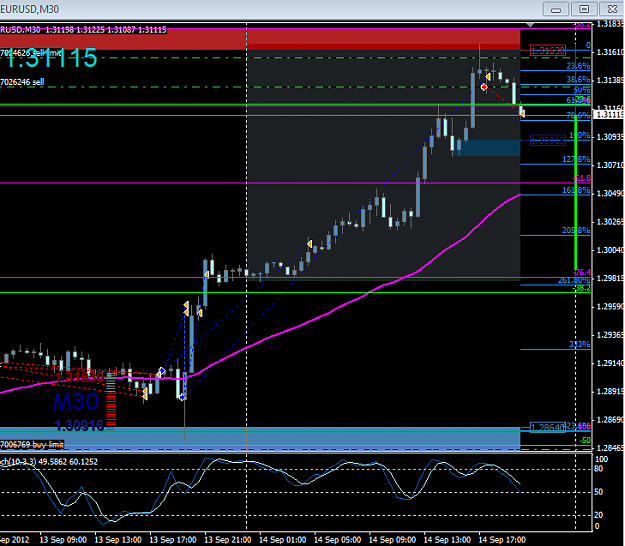This screenshot has width=625, height=546.
Task: Select the large cyan 1.31115 price label
Action: coord(51,58)
